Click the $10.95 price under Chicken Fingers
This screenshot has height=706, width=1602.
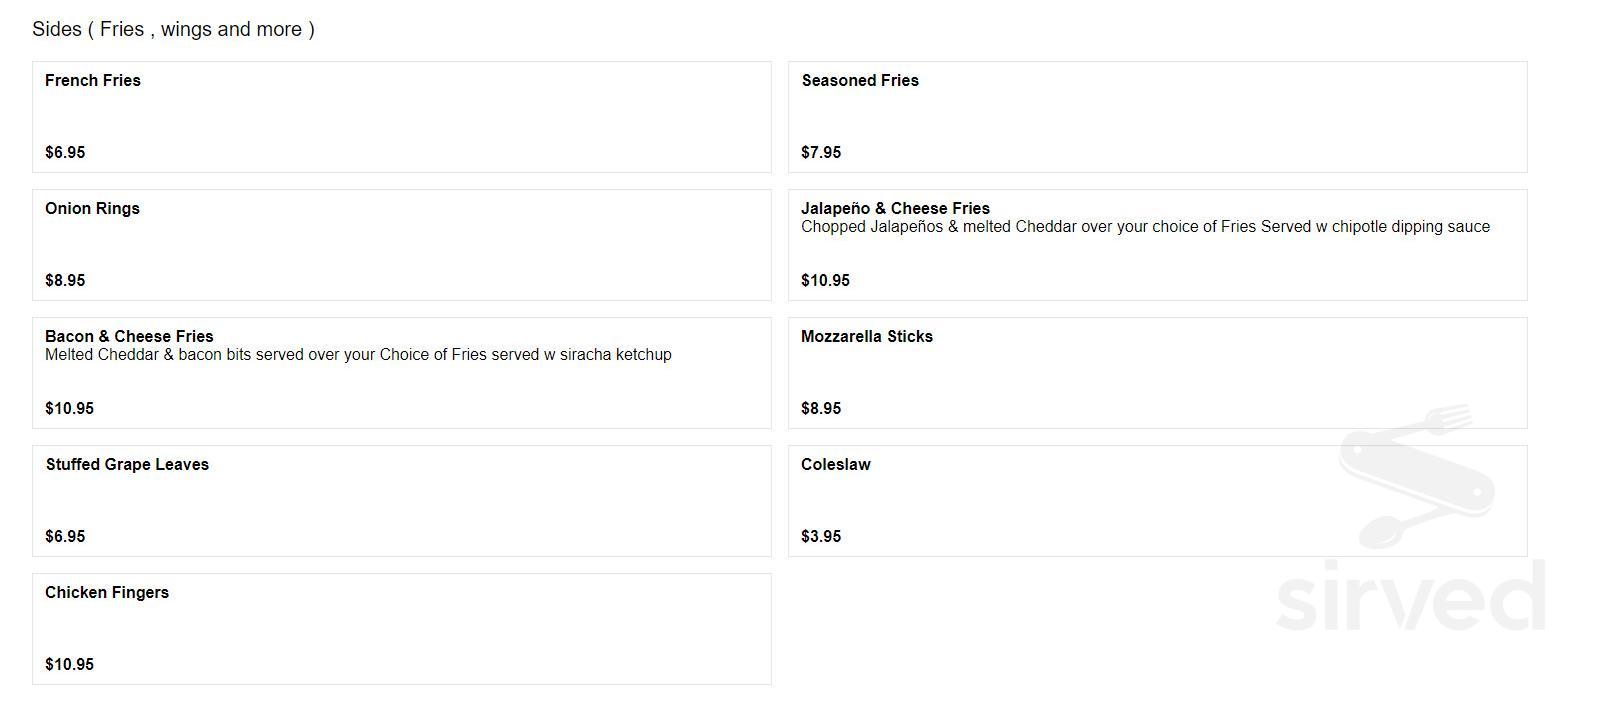(x=69, y=665)
